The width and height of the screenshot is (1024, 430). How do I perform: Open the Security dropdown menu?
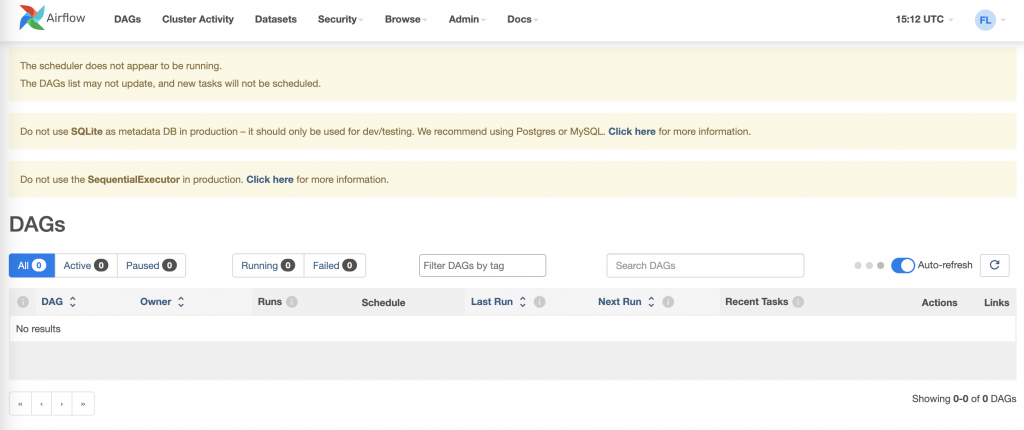[x=340, y=19]
